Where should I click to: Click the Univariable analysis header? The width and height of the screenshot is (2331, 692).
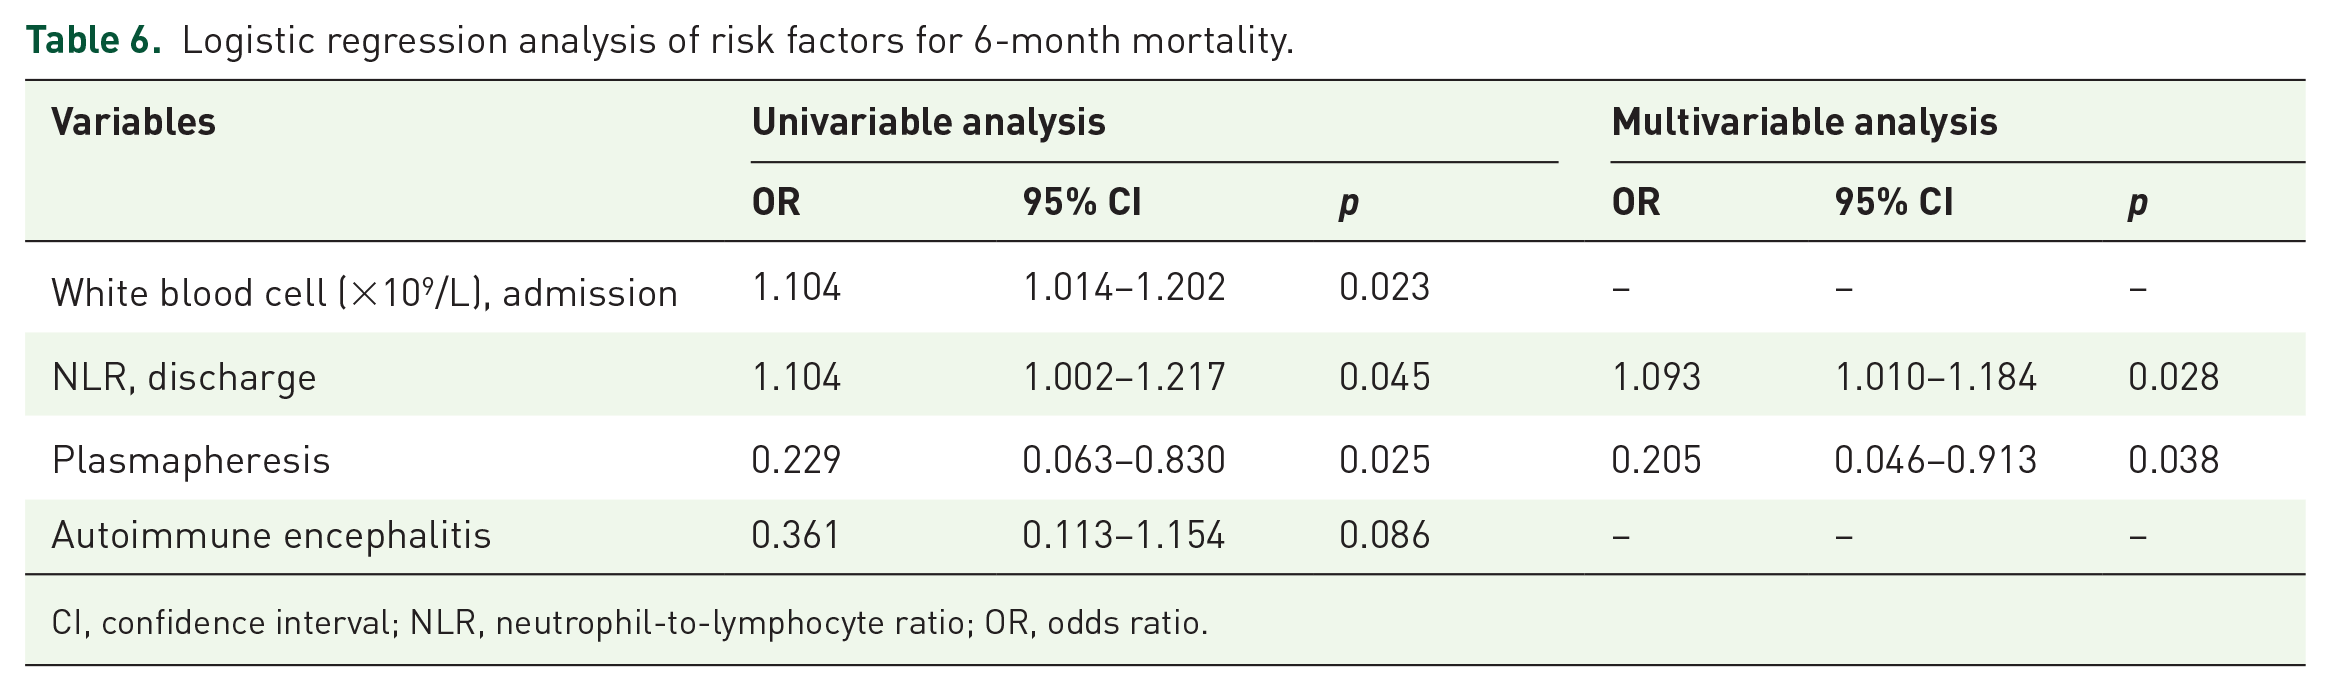tap(928, 122)
